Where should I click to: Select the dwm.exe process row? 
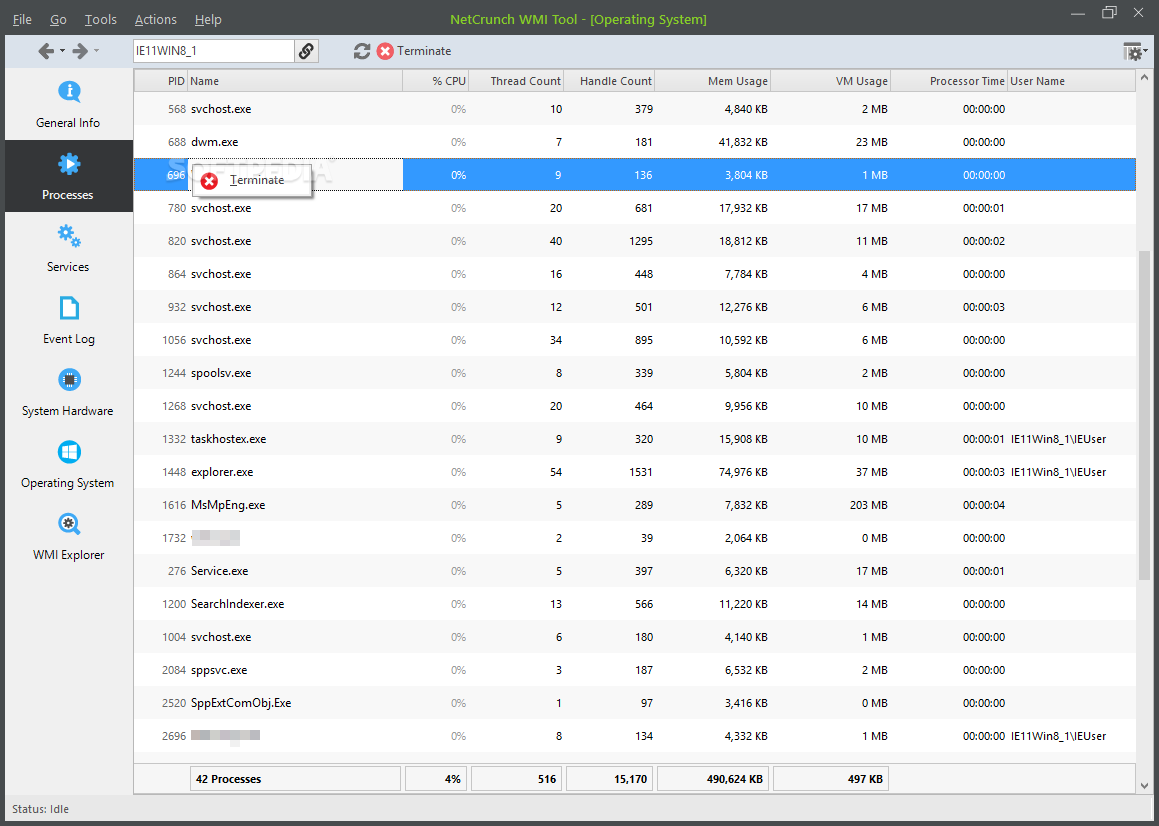634,142
